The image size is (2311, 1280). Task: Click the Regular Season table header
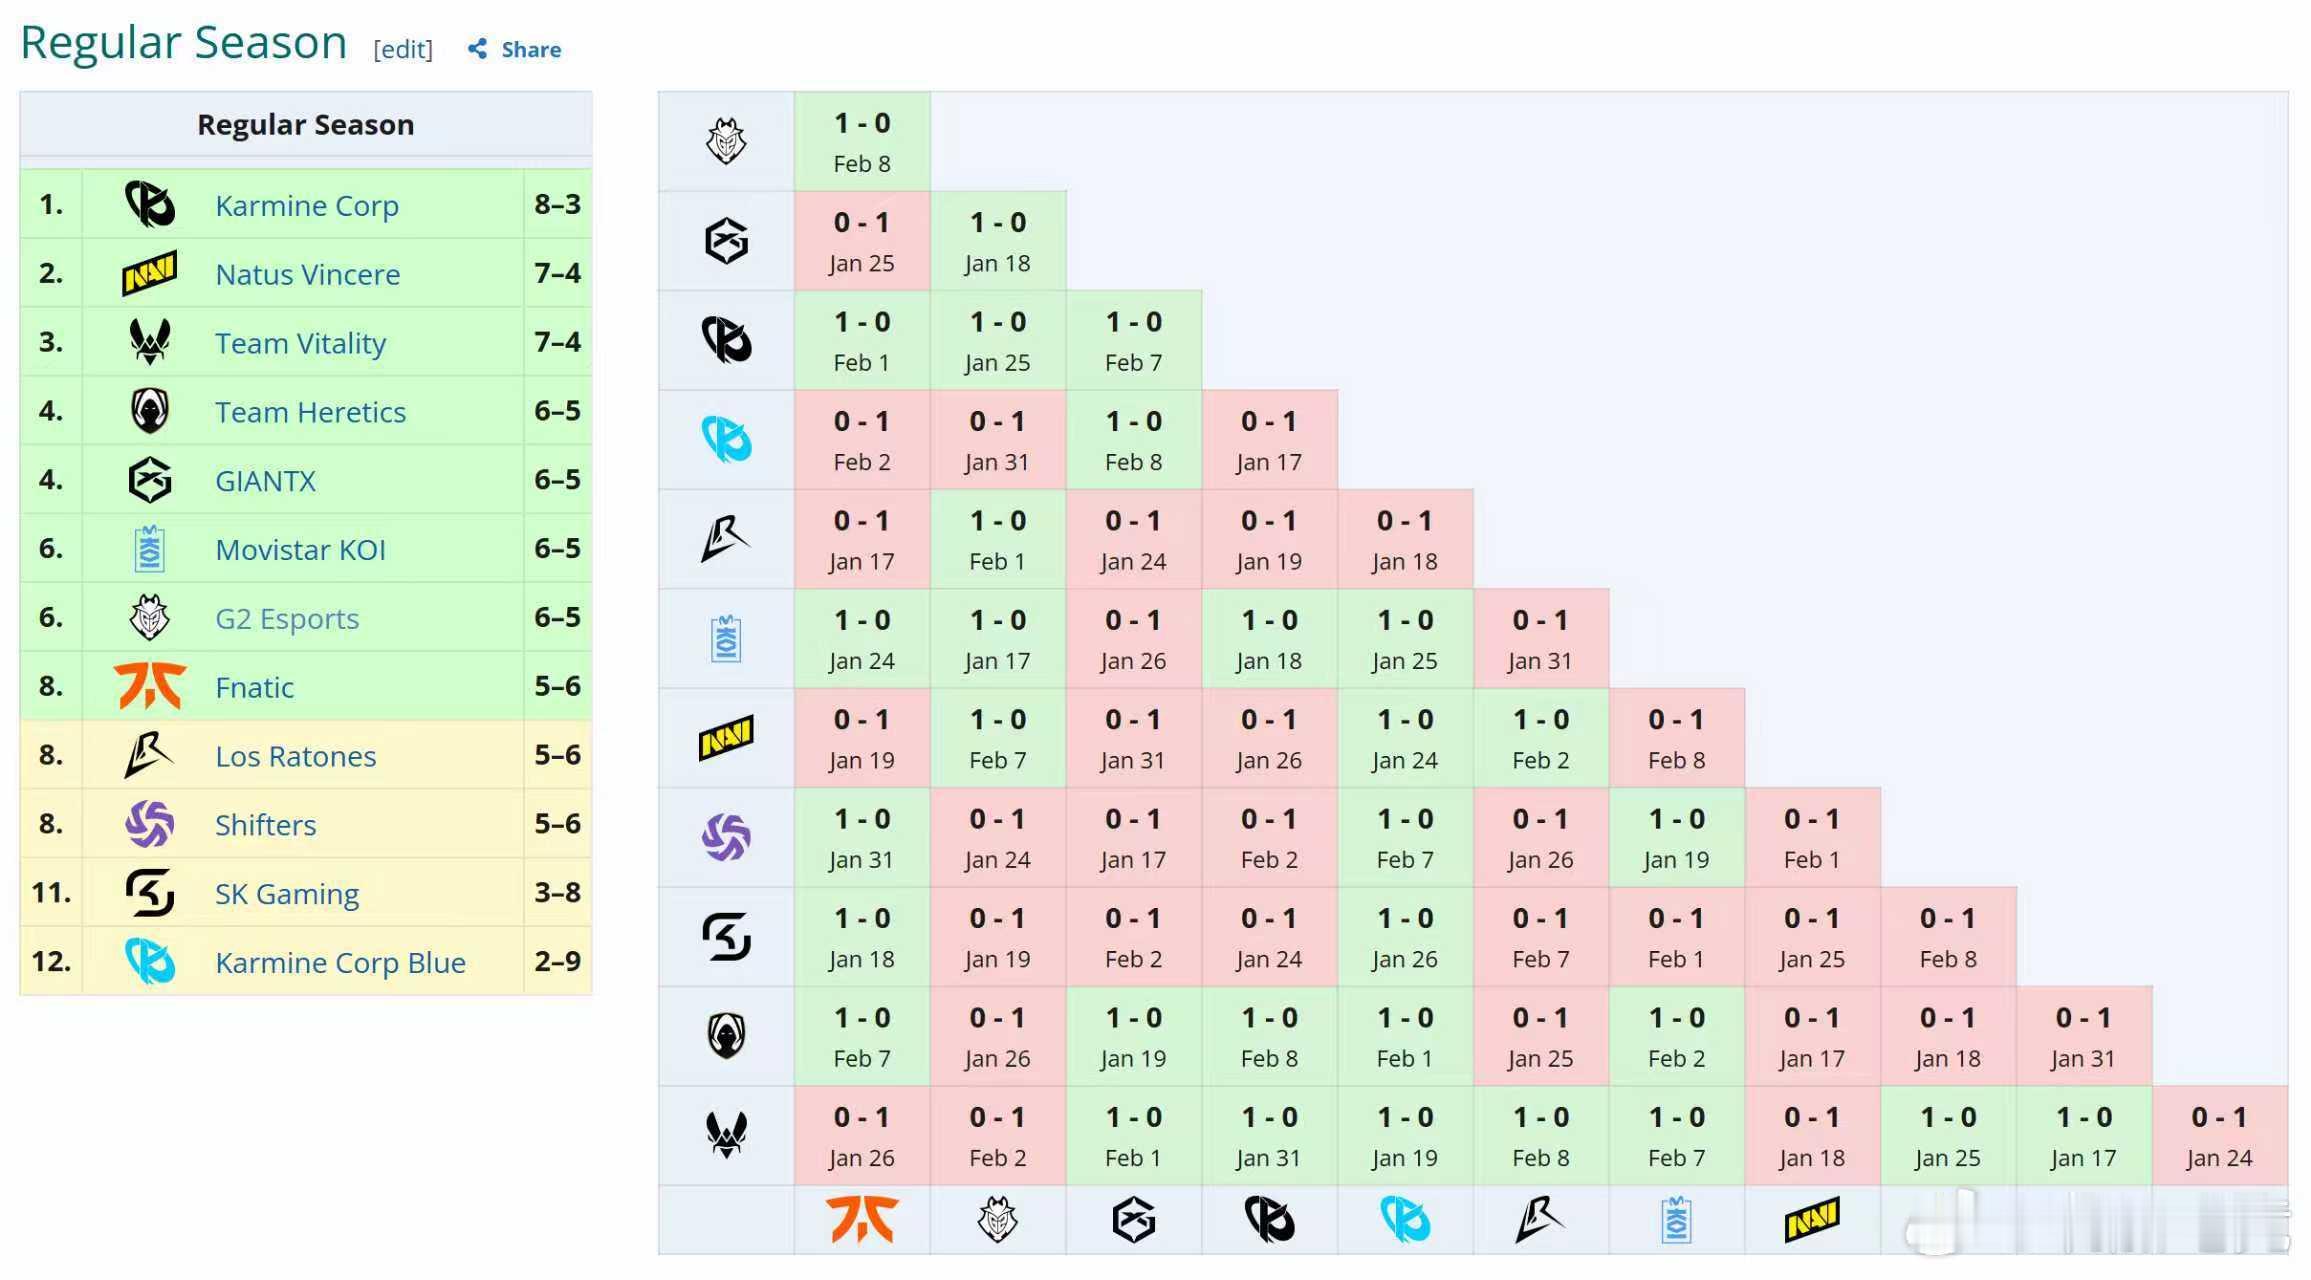point(305,124)
